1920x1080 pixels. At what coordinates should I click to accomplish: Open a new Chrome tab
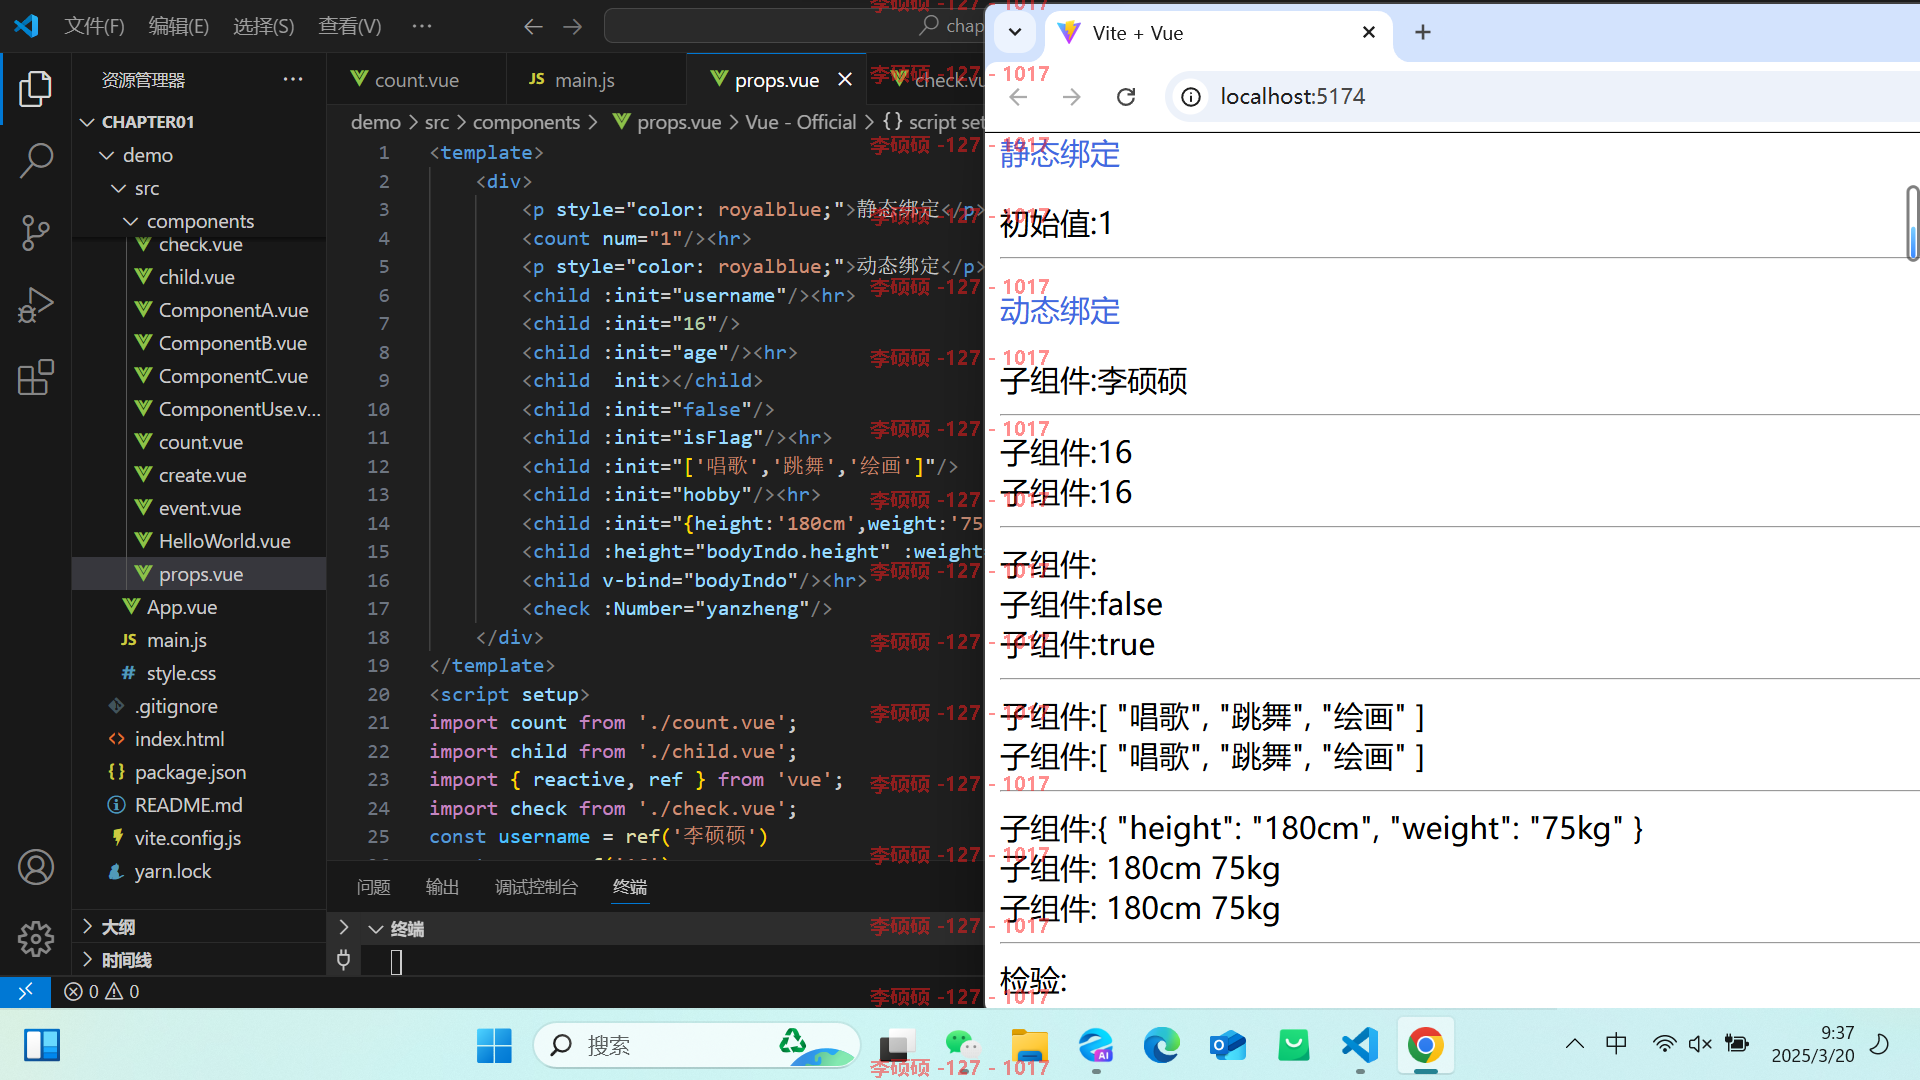1423,32
